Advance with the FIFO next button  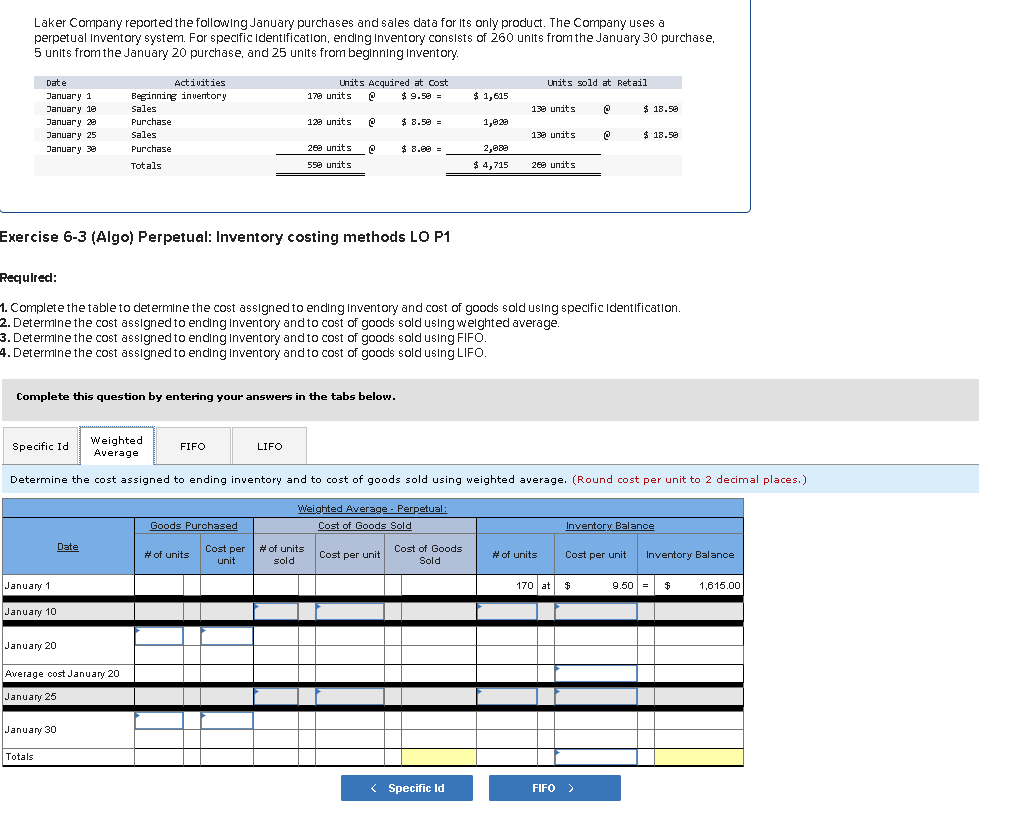pos(554,788)
